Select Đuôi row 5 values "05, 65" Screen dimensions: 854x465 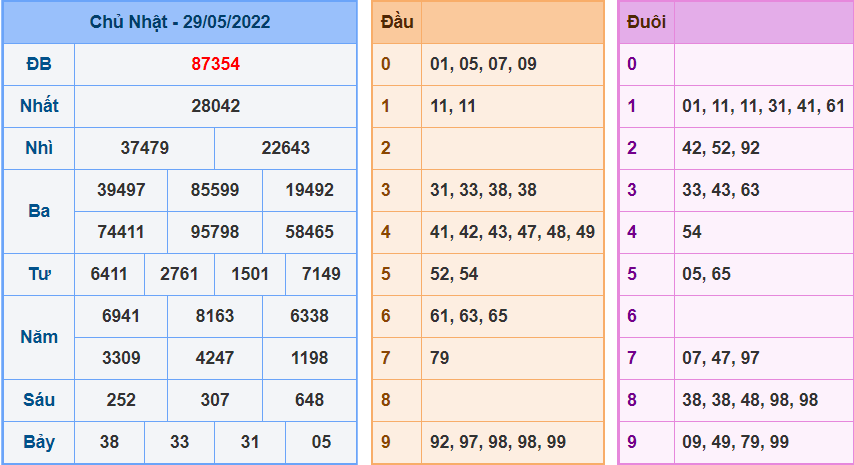[706, 274]
